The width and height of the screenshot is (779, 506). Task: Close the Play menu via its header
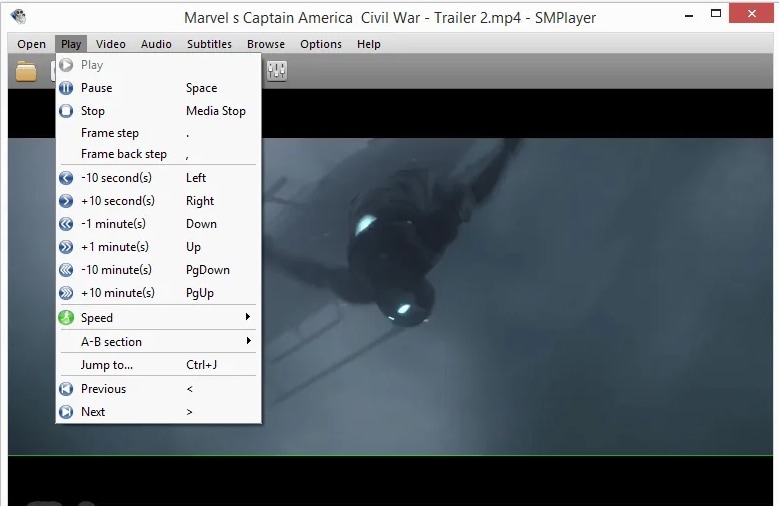71,44
